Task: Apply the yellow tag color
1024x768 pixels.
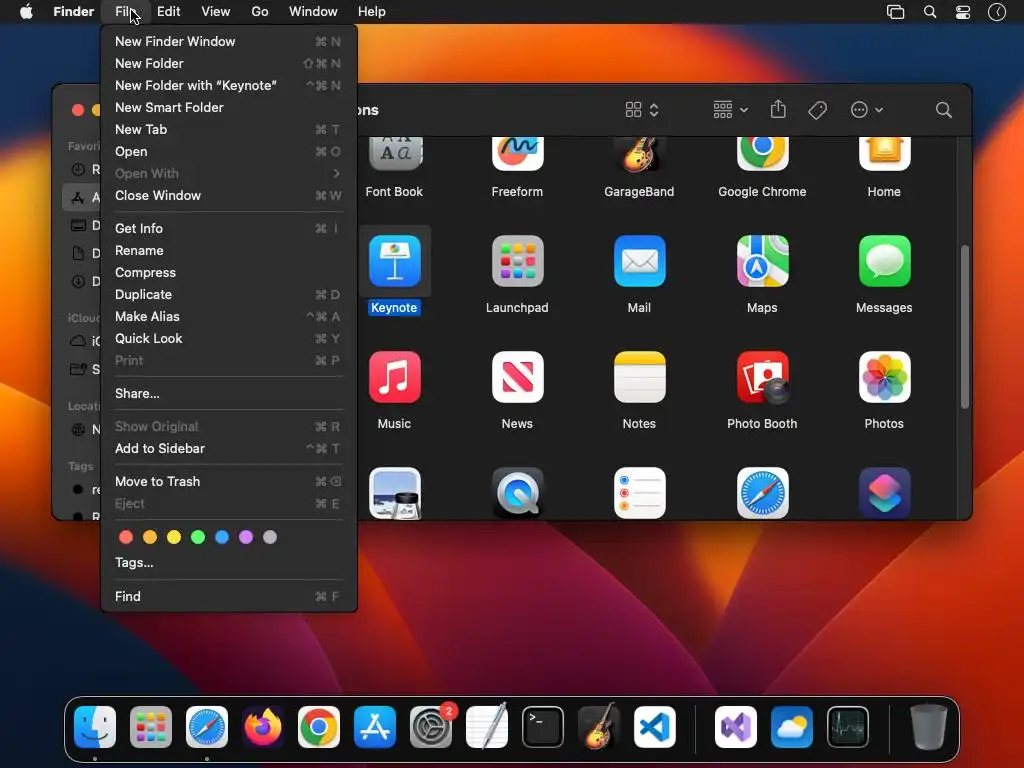Action: tap(174, 537)
